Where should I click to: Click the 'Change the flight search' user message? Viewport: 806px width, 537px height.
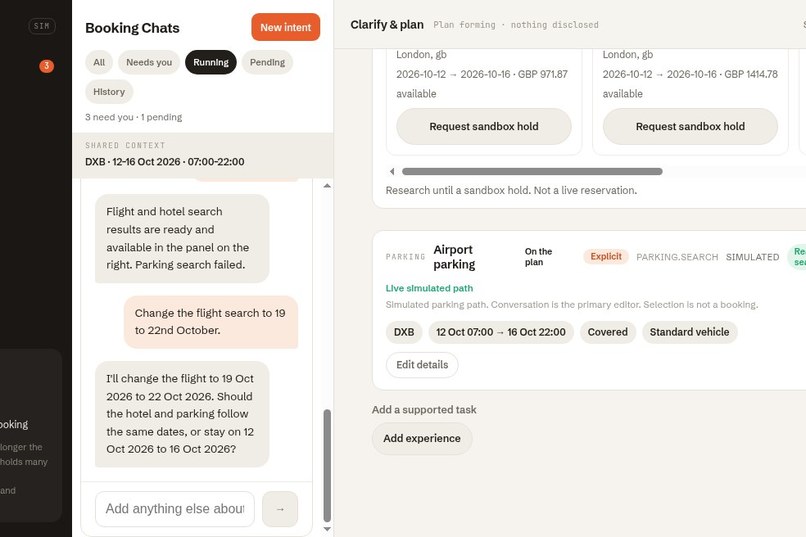click(211, 322)
